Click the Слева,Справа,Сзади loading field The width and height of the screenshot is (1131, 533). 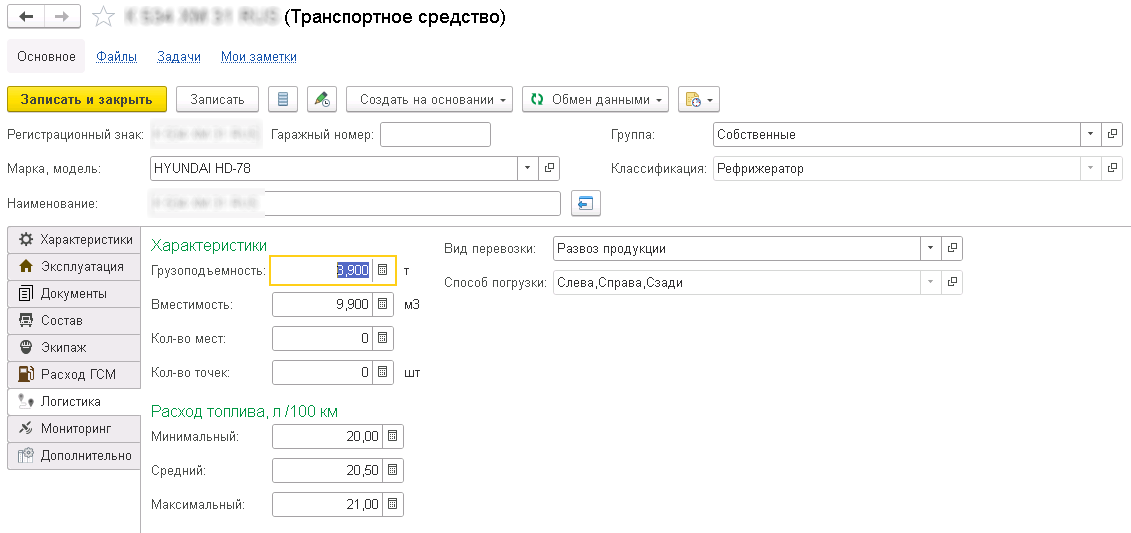pyautogui.click(x=736, y=282)
